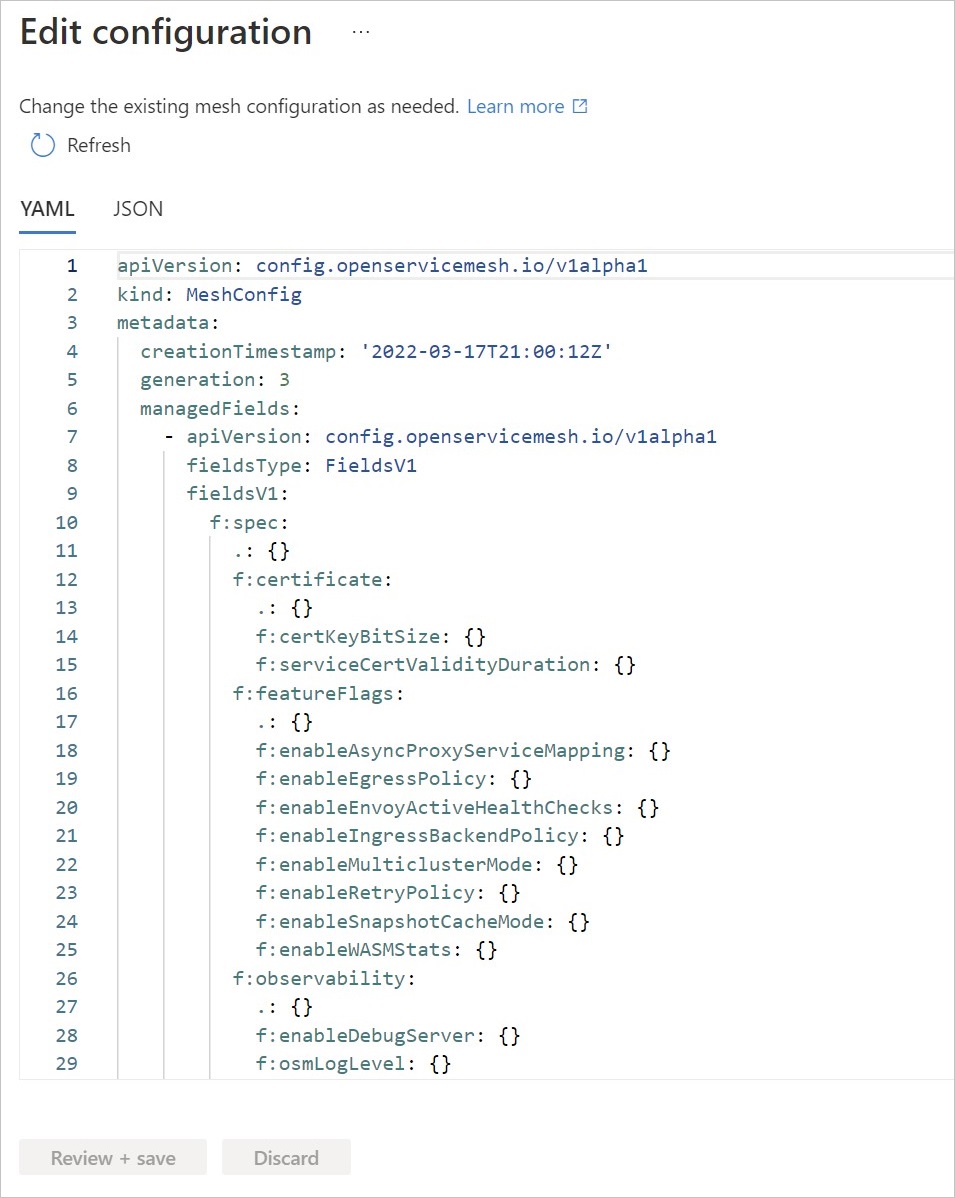This screenshot has width=955, height=1198.
Task: Click line number 1 in the editor gutter
Action: coord(71,266)
